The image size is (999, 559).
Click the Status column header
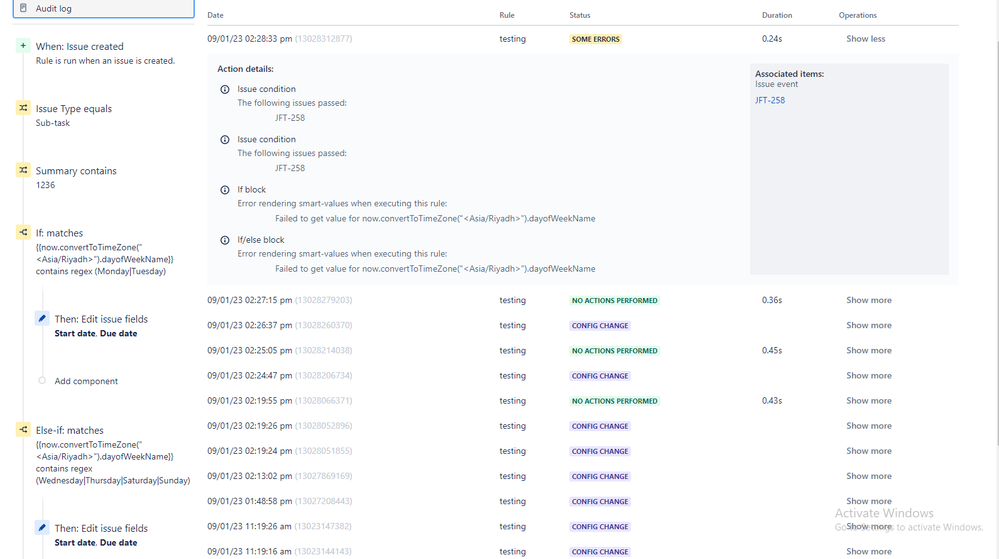pos(580,15)
